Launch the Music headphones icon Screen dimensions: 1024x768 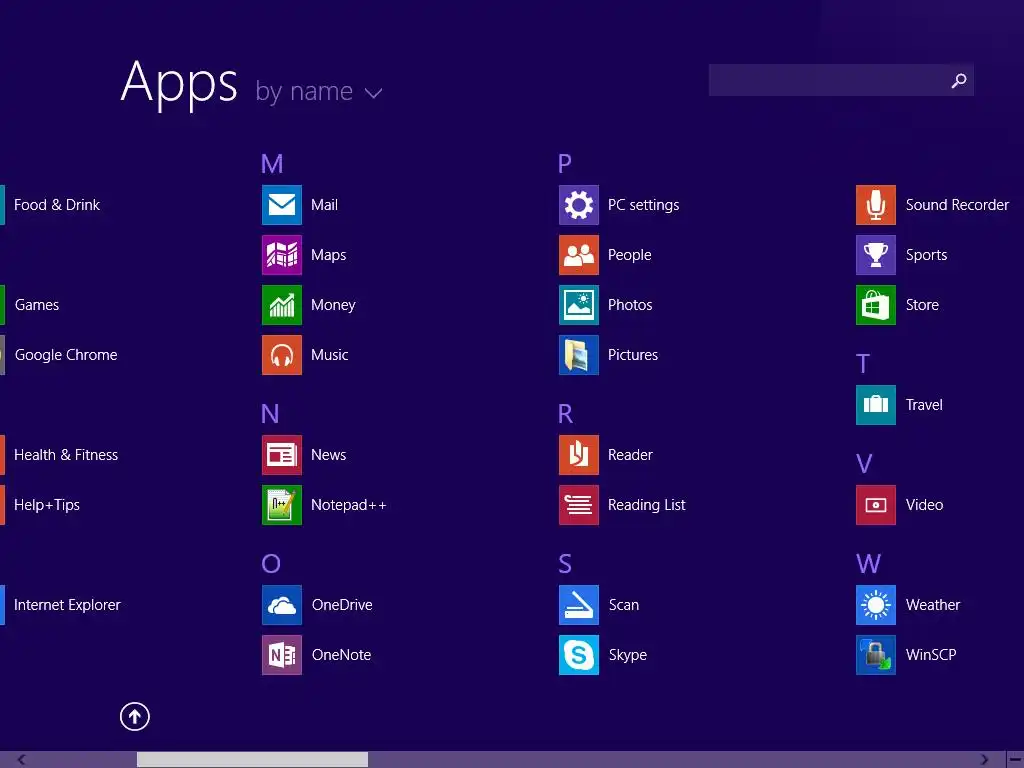282,355
